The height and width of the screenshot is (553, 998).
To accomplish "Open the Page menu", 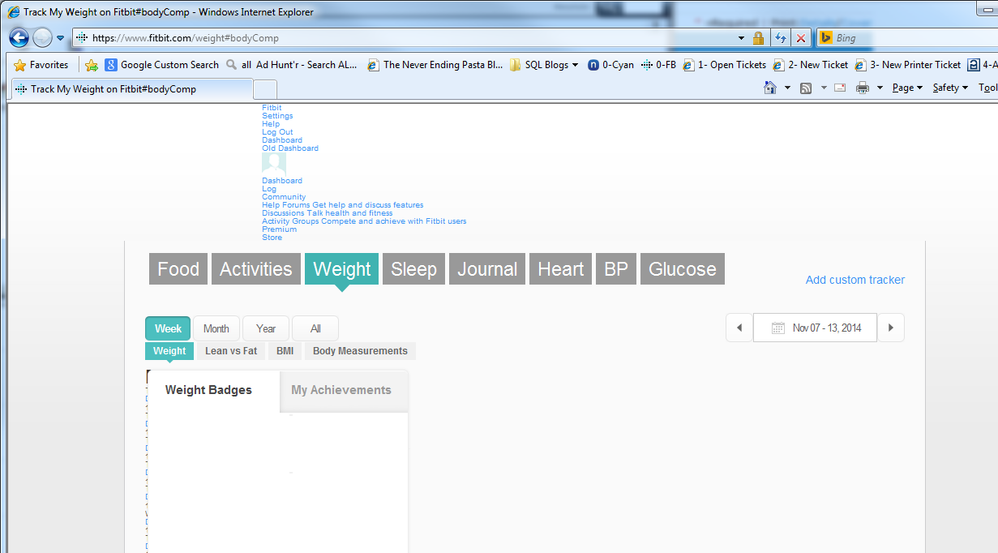I will (907, 88).
